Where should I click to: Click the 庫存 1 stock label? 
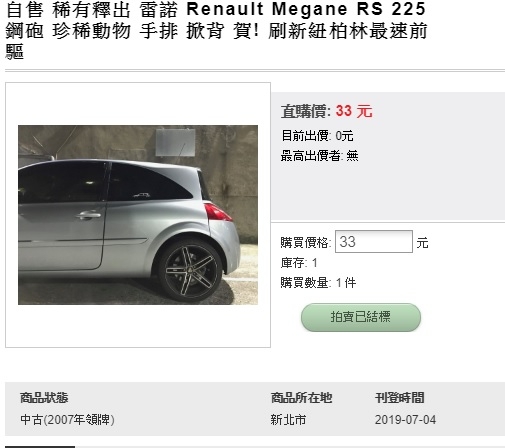tap(299, 263)
